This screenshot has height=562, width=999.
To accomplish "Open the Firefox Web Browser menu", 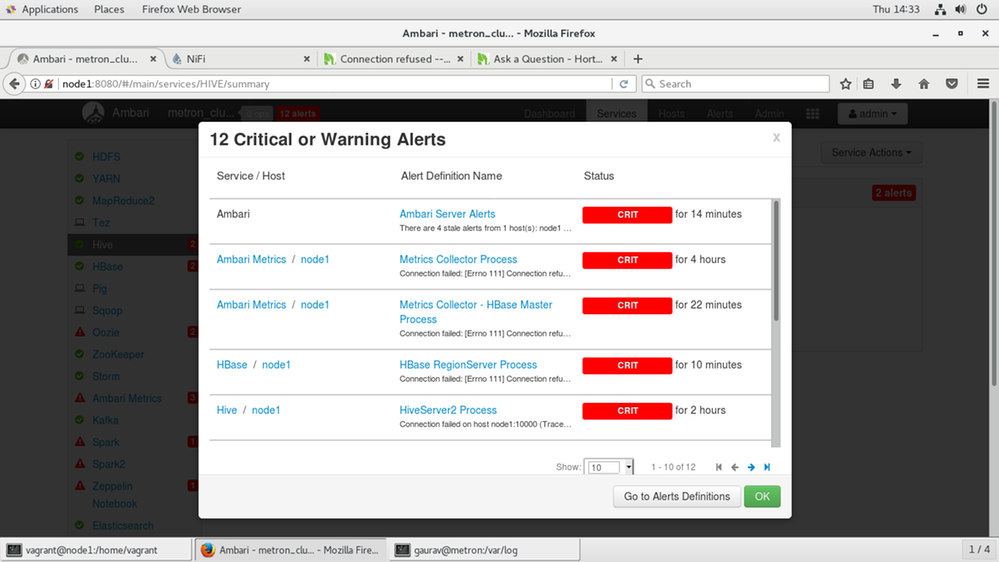I will (191, 9).
